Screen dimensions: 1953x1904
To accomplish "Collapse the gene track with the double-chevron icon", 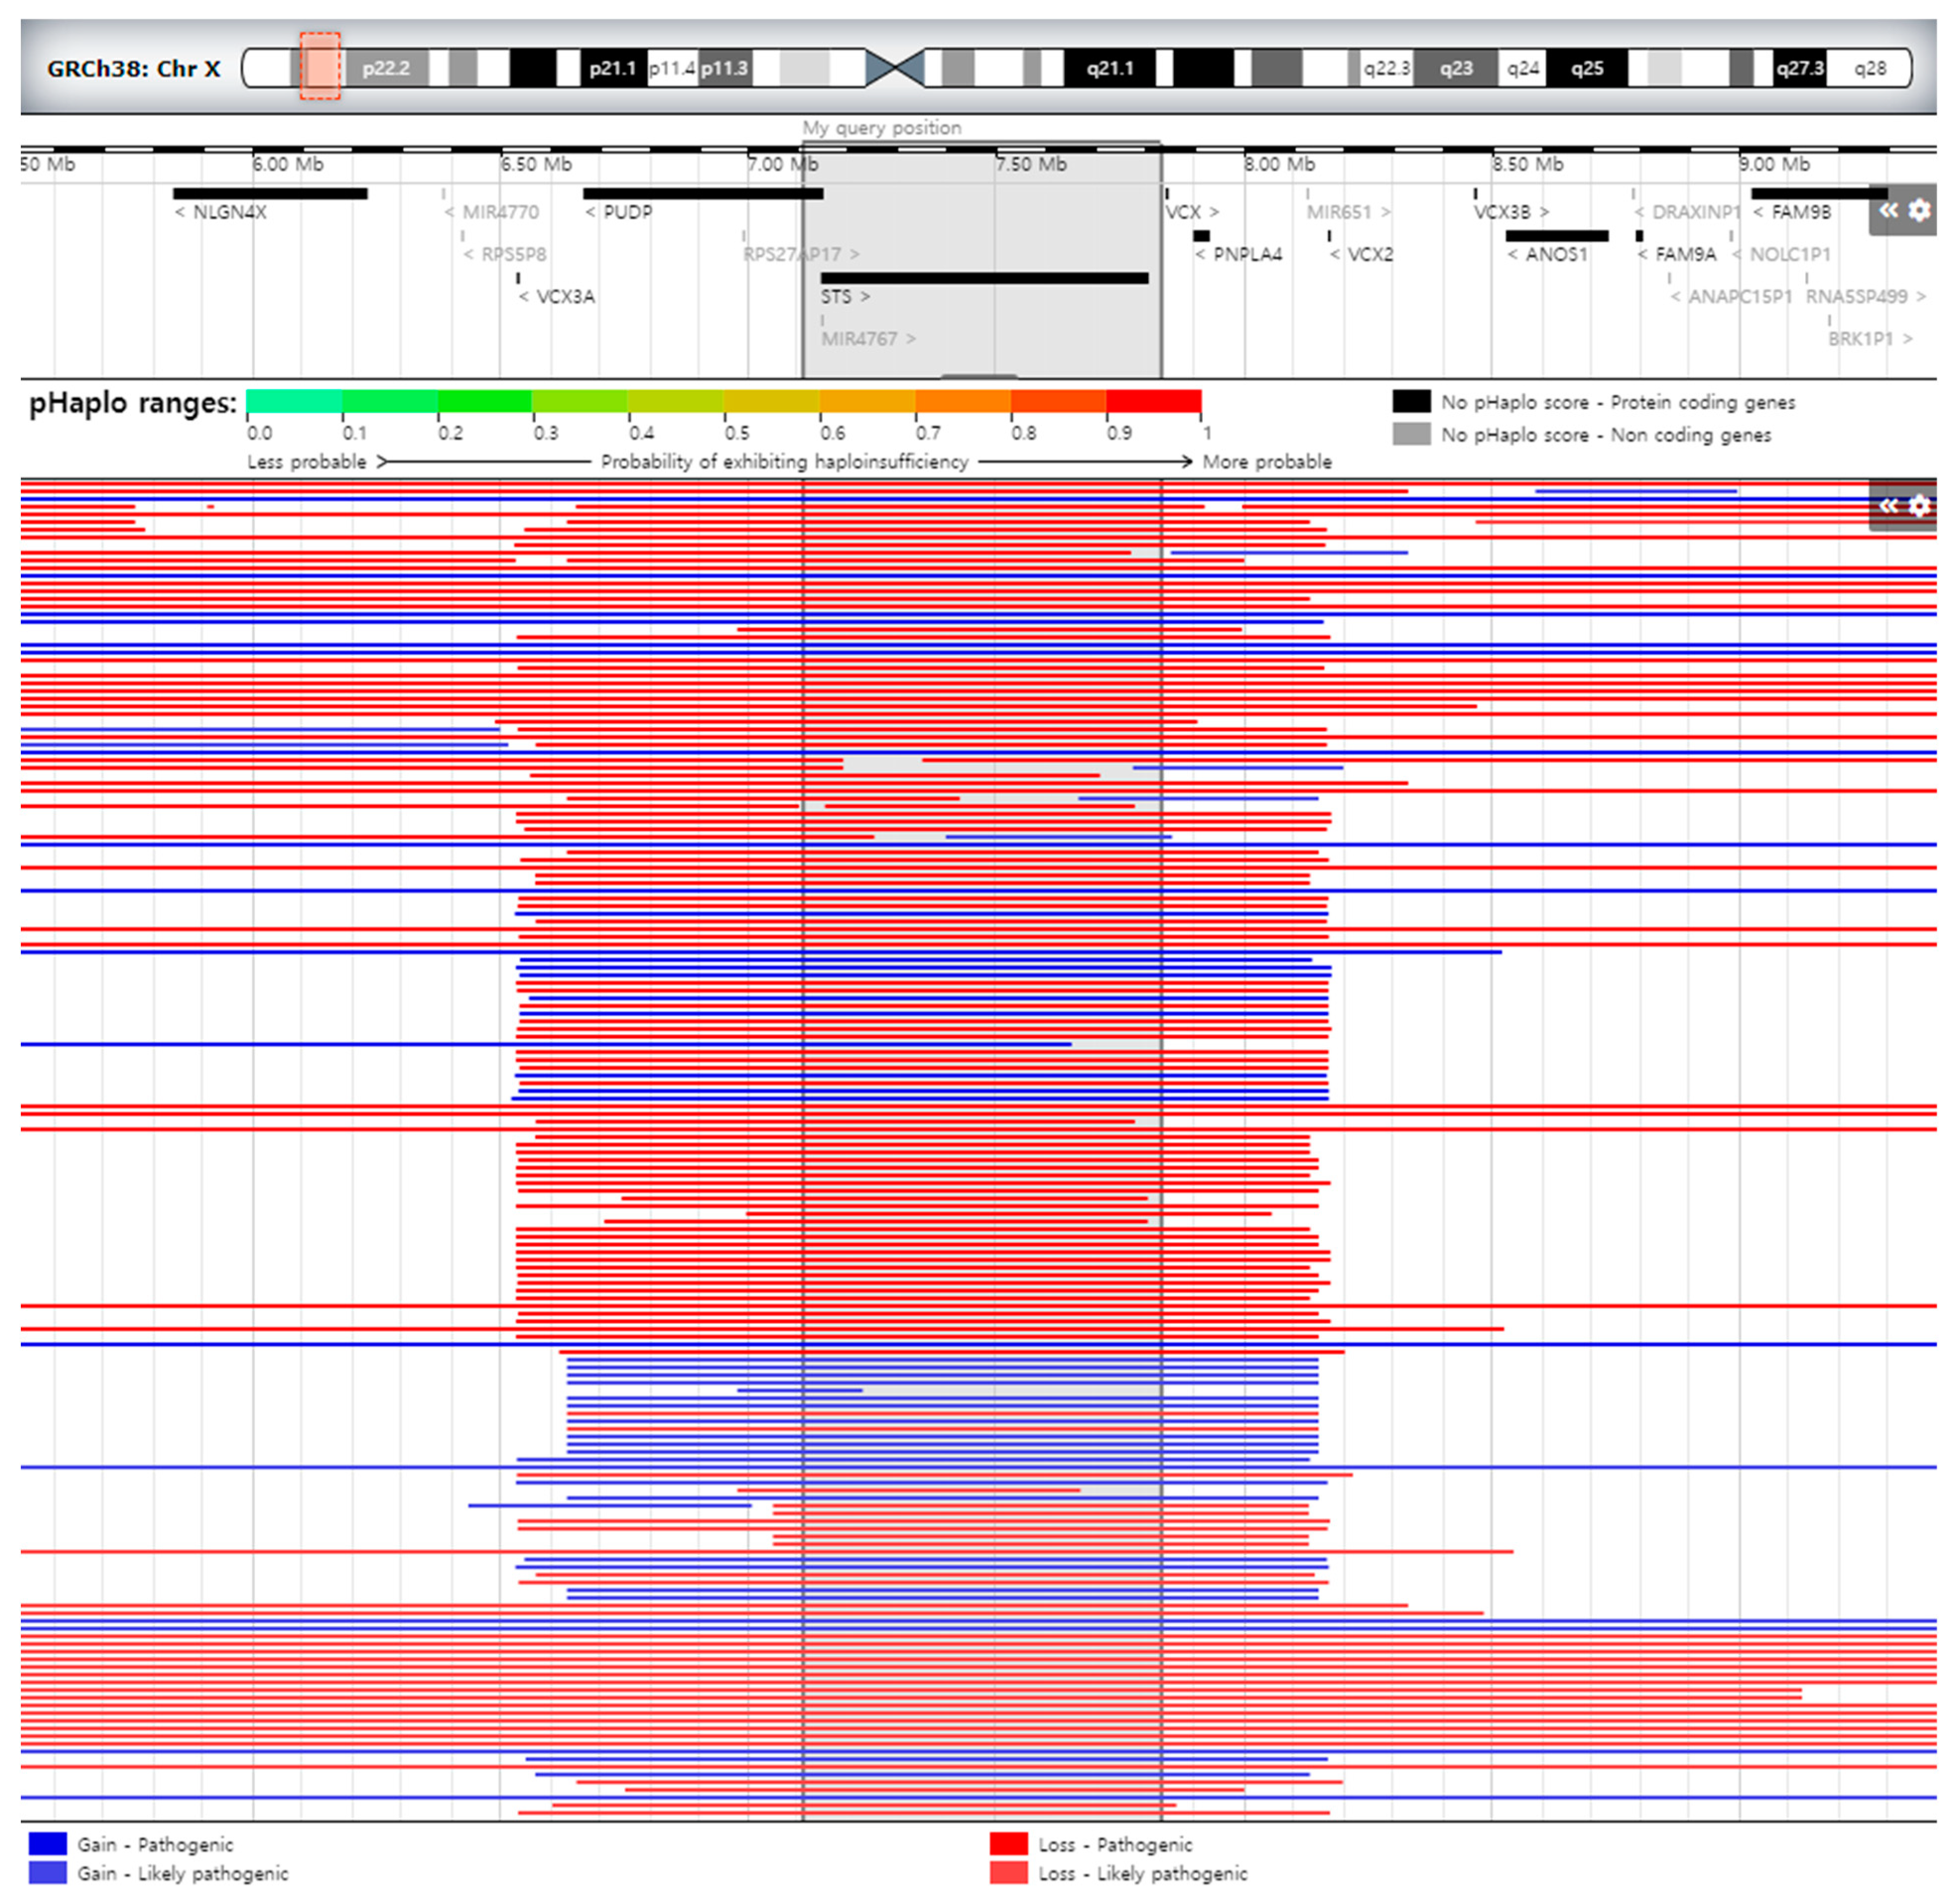I will tap(1888, 210).
